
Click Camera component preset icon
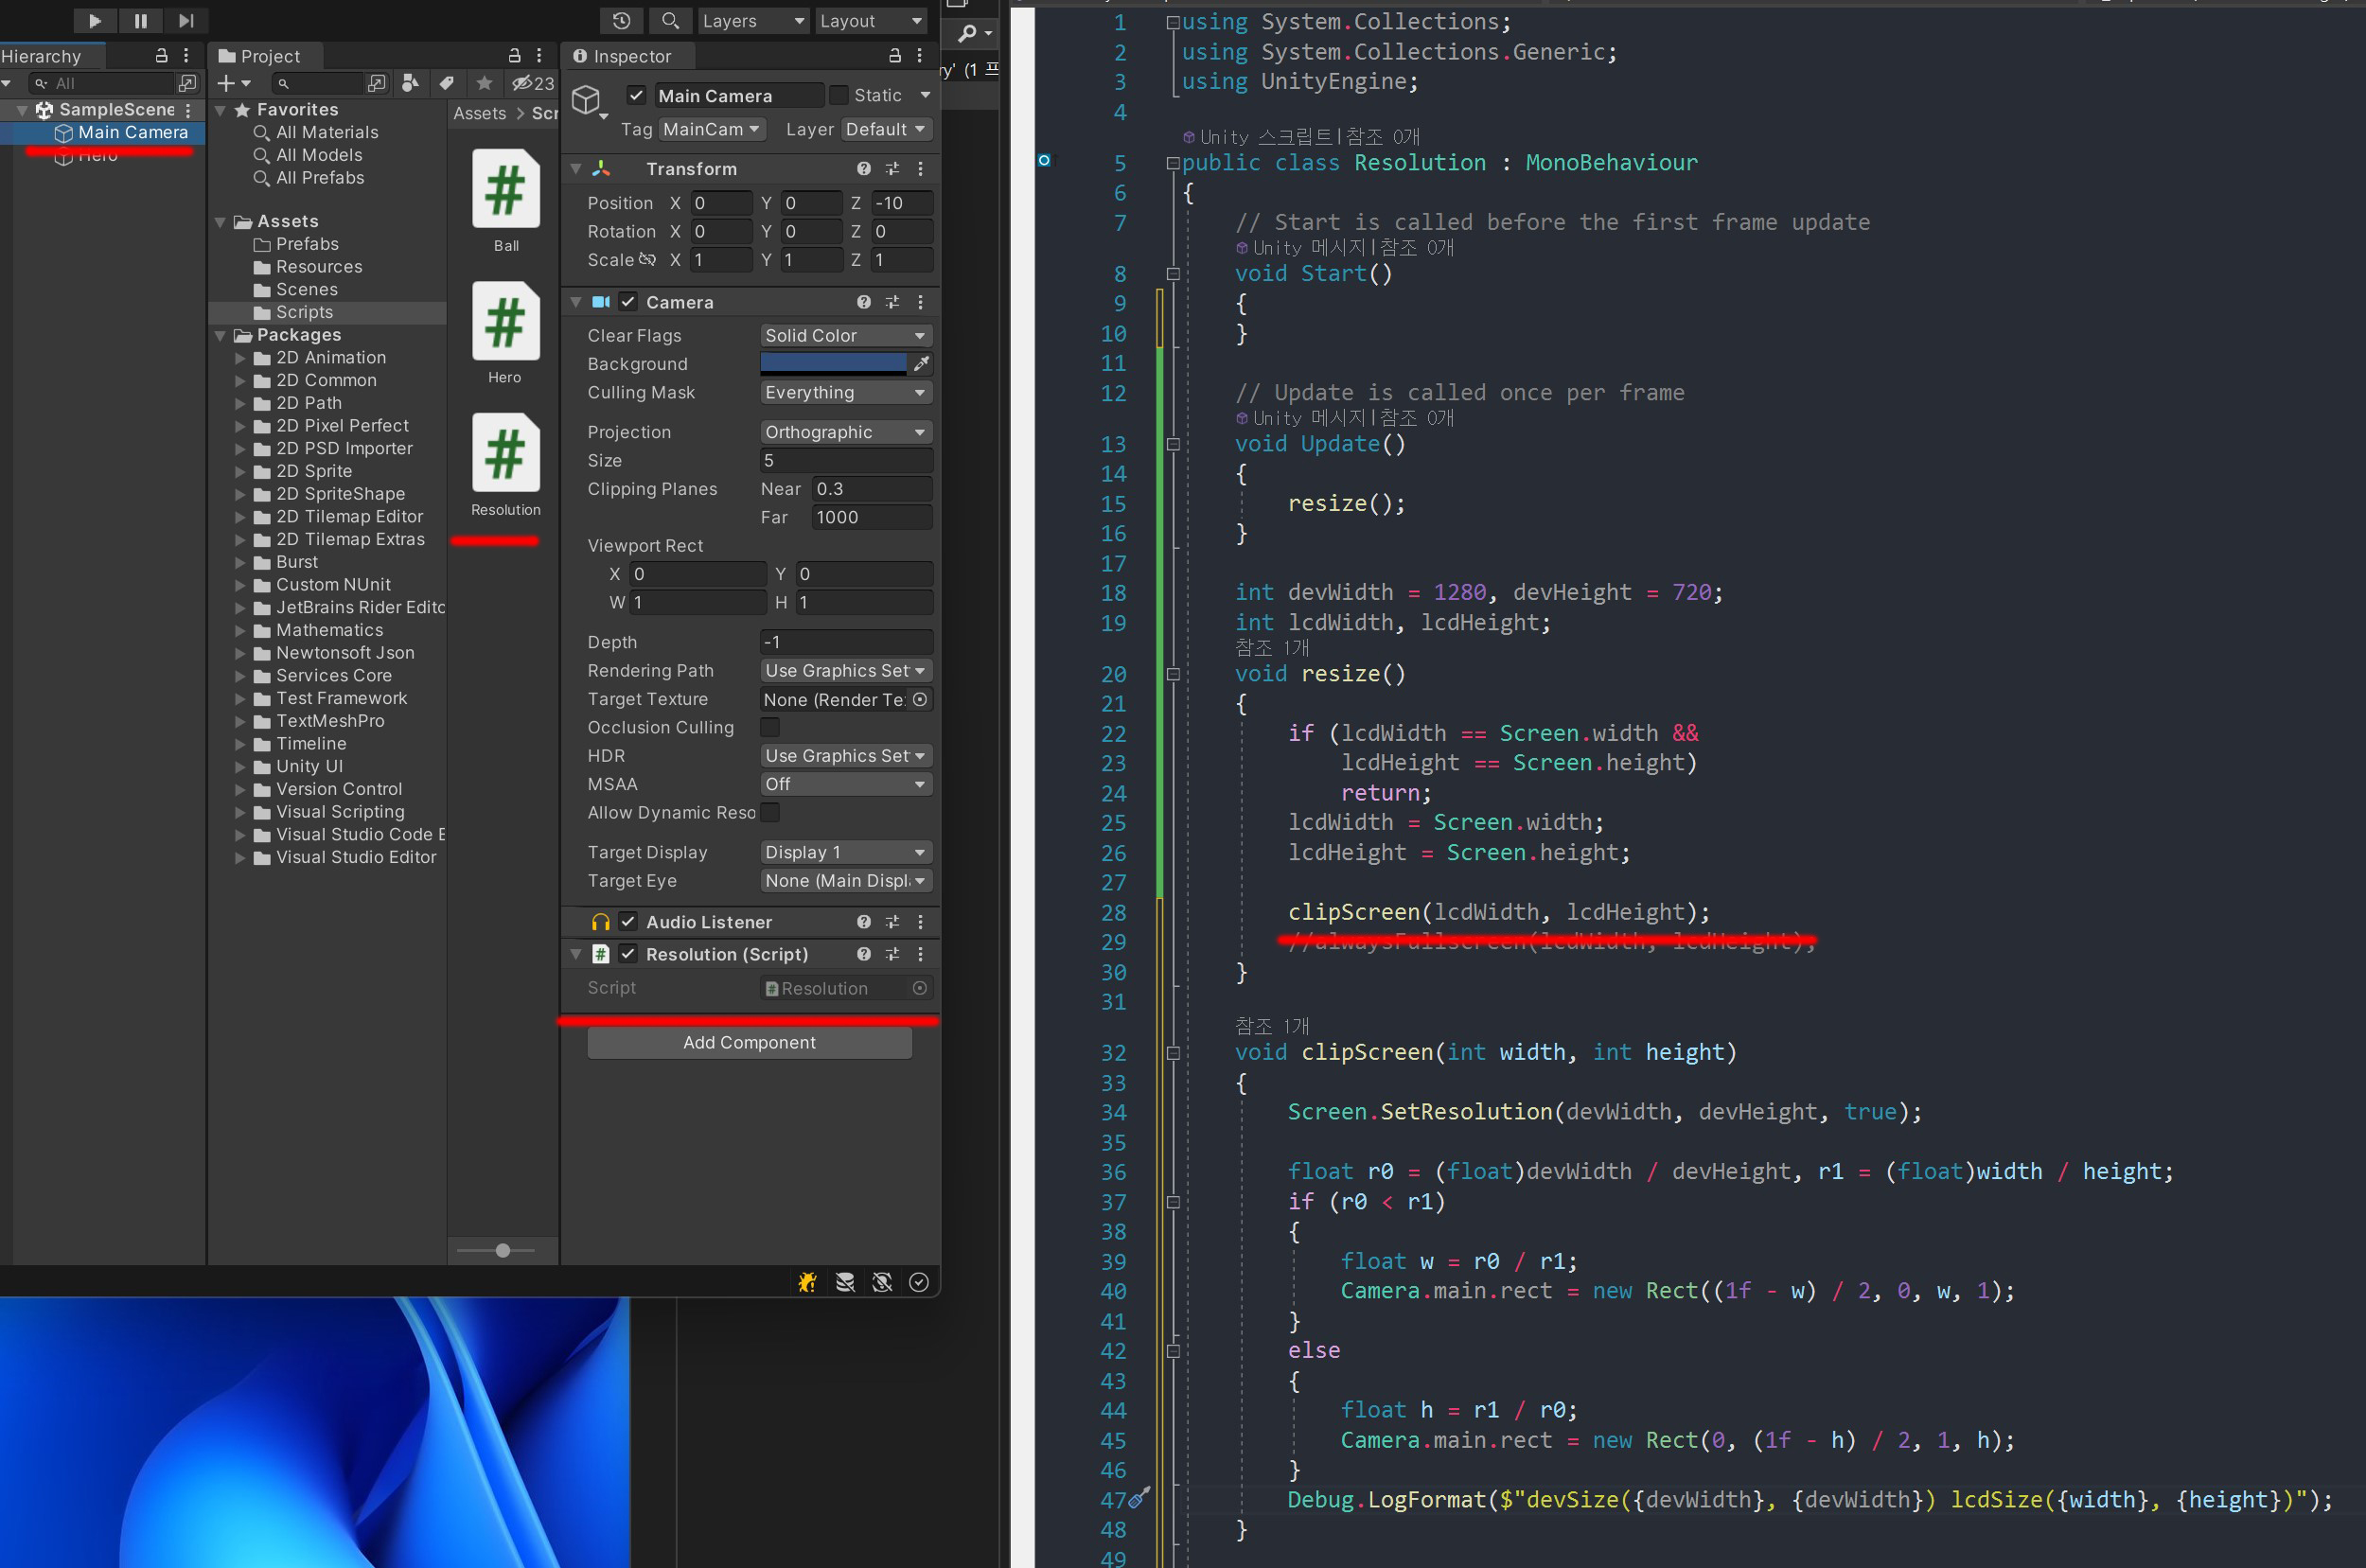pyautogui.click(x=892, y=302)
